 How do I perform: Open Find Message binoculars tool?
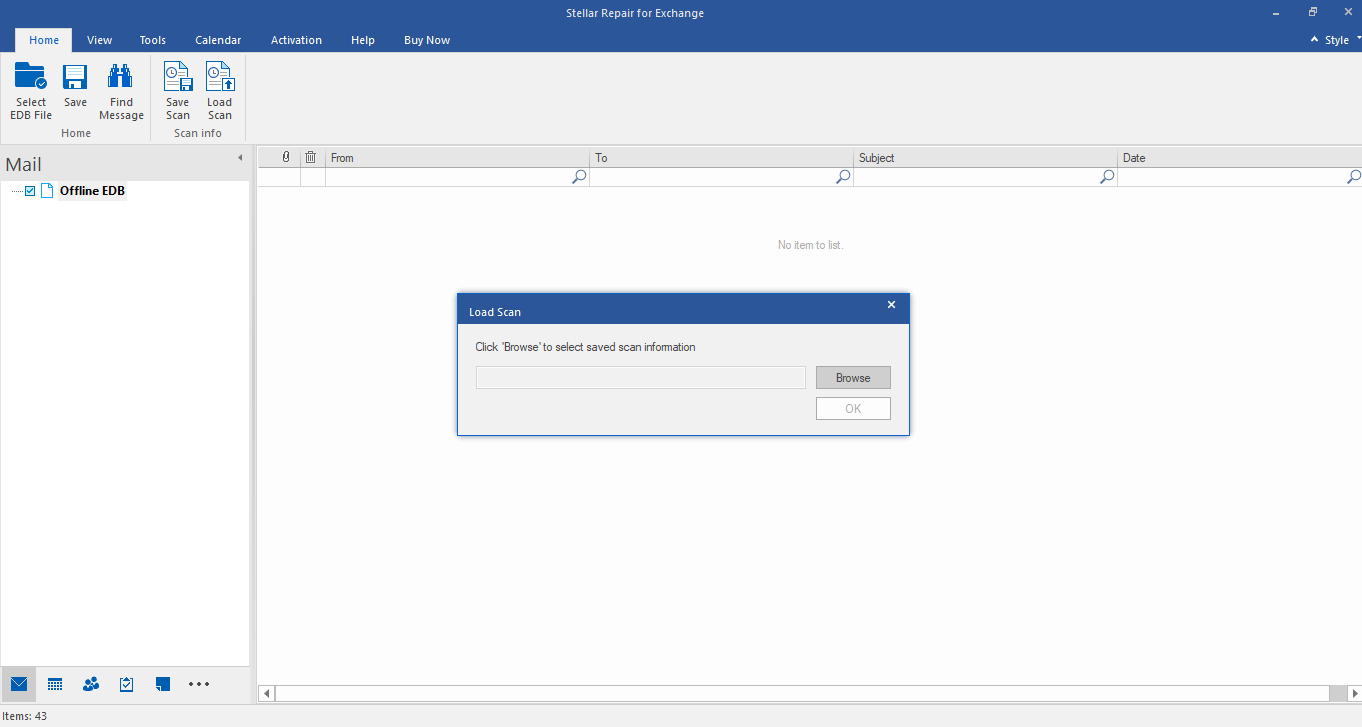pyautogui.click(x=121, y=77)
